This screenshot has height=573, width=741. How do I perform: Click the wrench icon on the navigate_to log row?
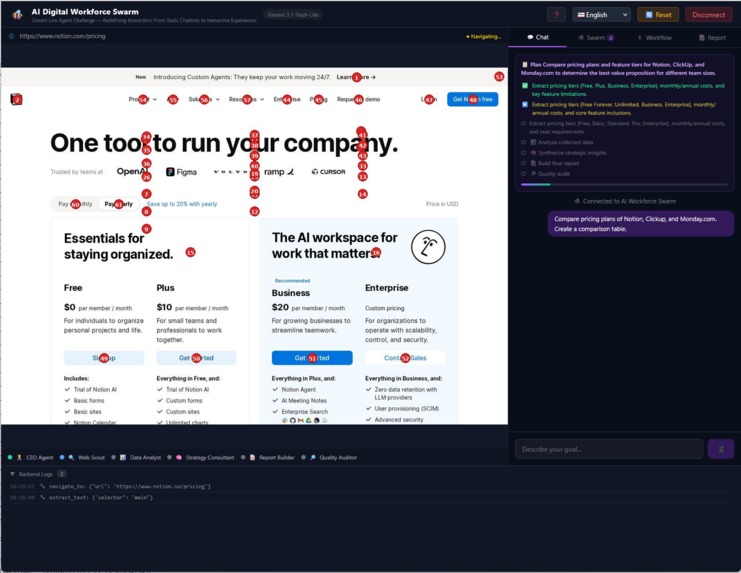pyautogui.click(x=43, y=486)
